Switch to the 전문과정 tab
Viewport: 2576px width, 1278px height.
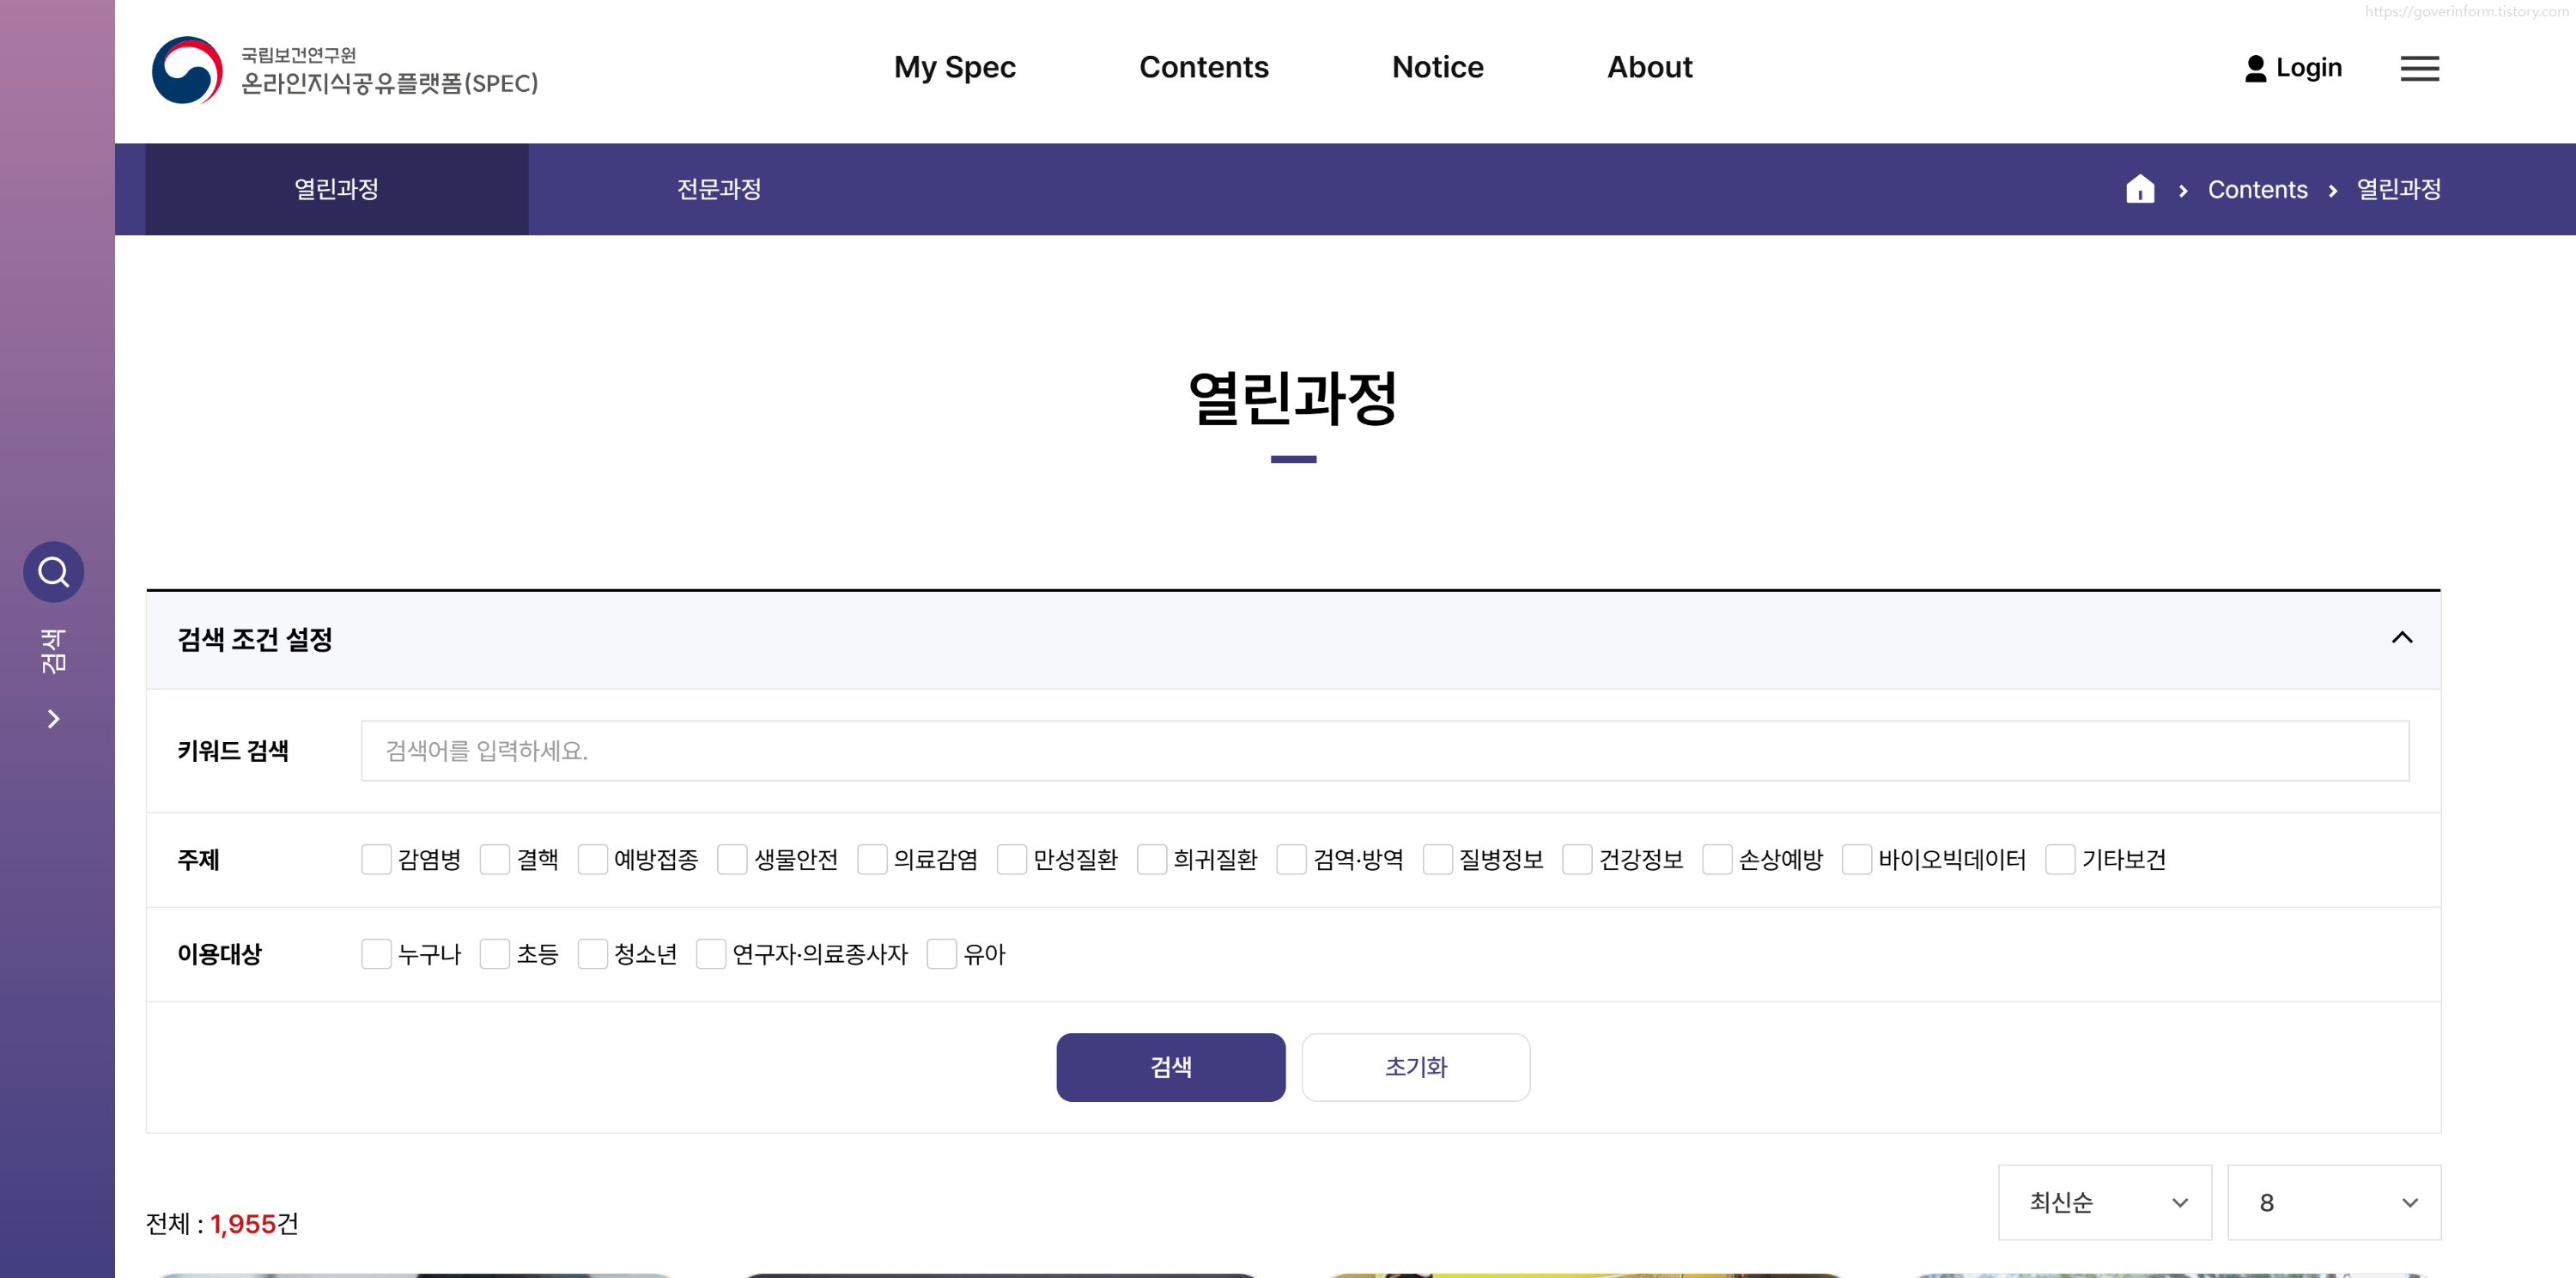pyautogui.click(x=719, y=189)
